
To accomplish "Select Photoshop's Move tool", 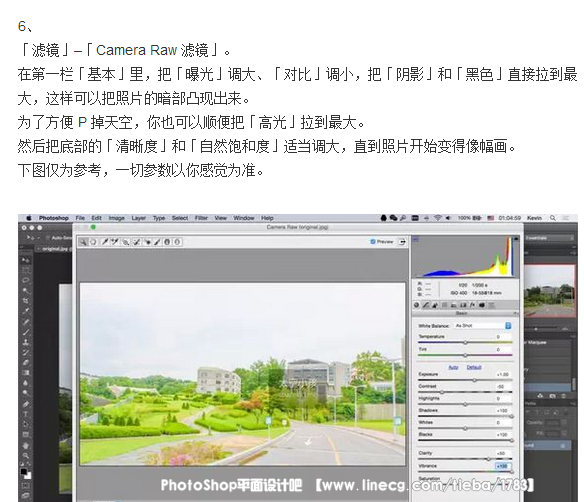I will [x=25, y=260].
